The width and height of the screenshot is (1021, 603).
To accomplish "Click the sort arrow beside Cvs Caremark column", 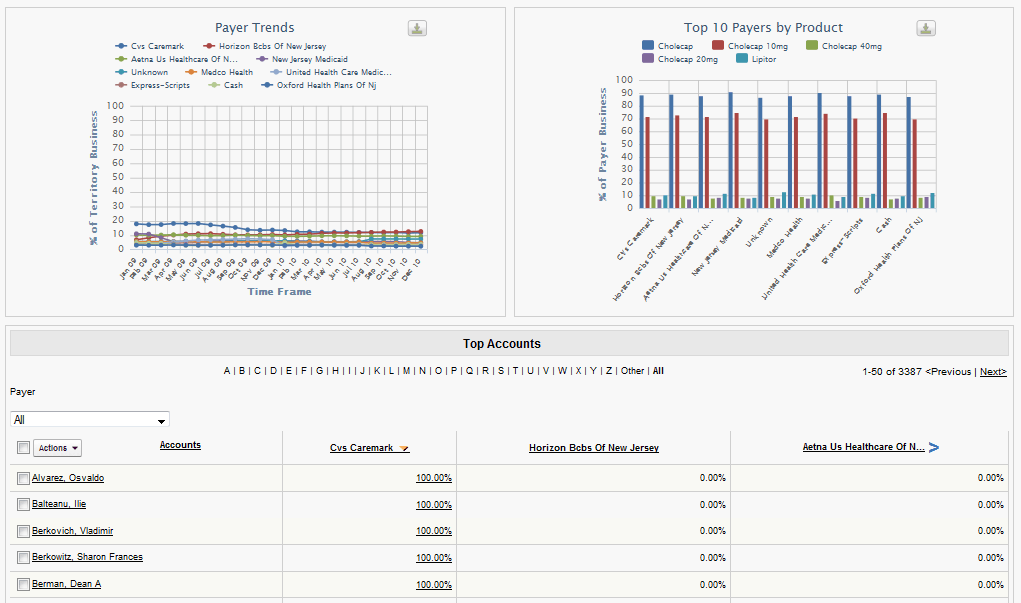I will 404,449.
